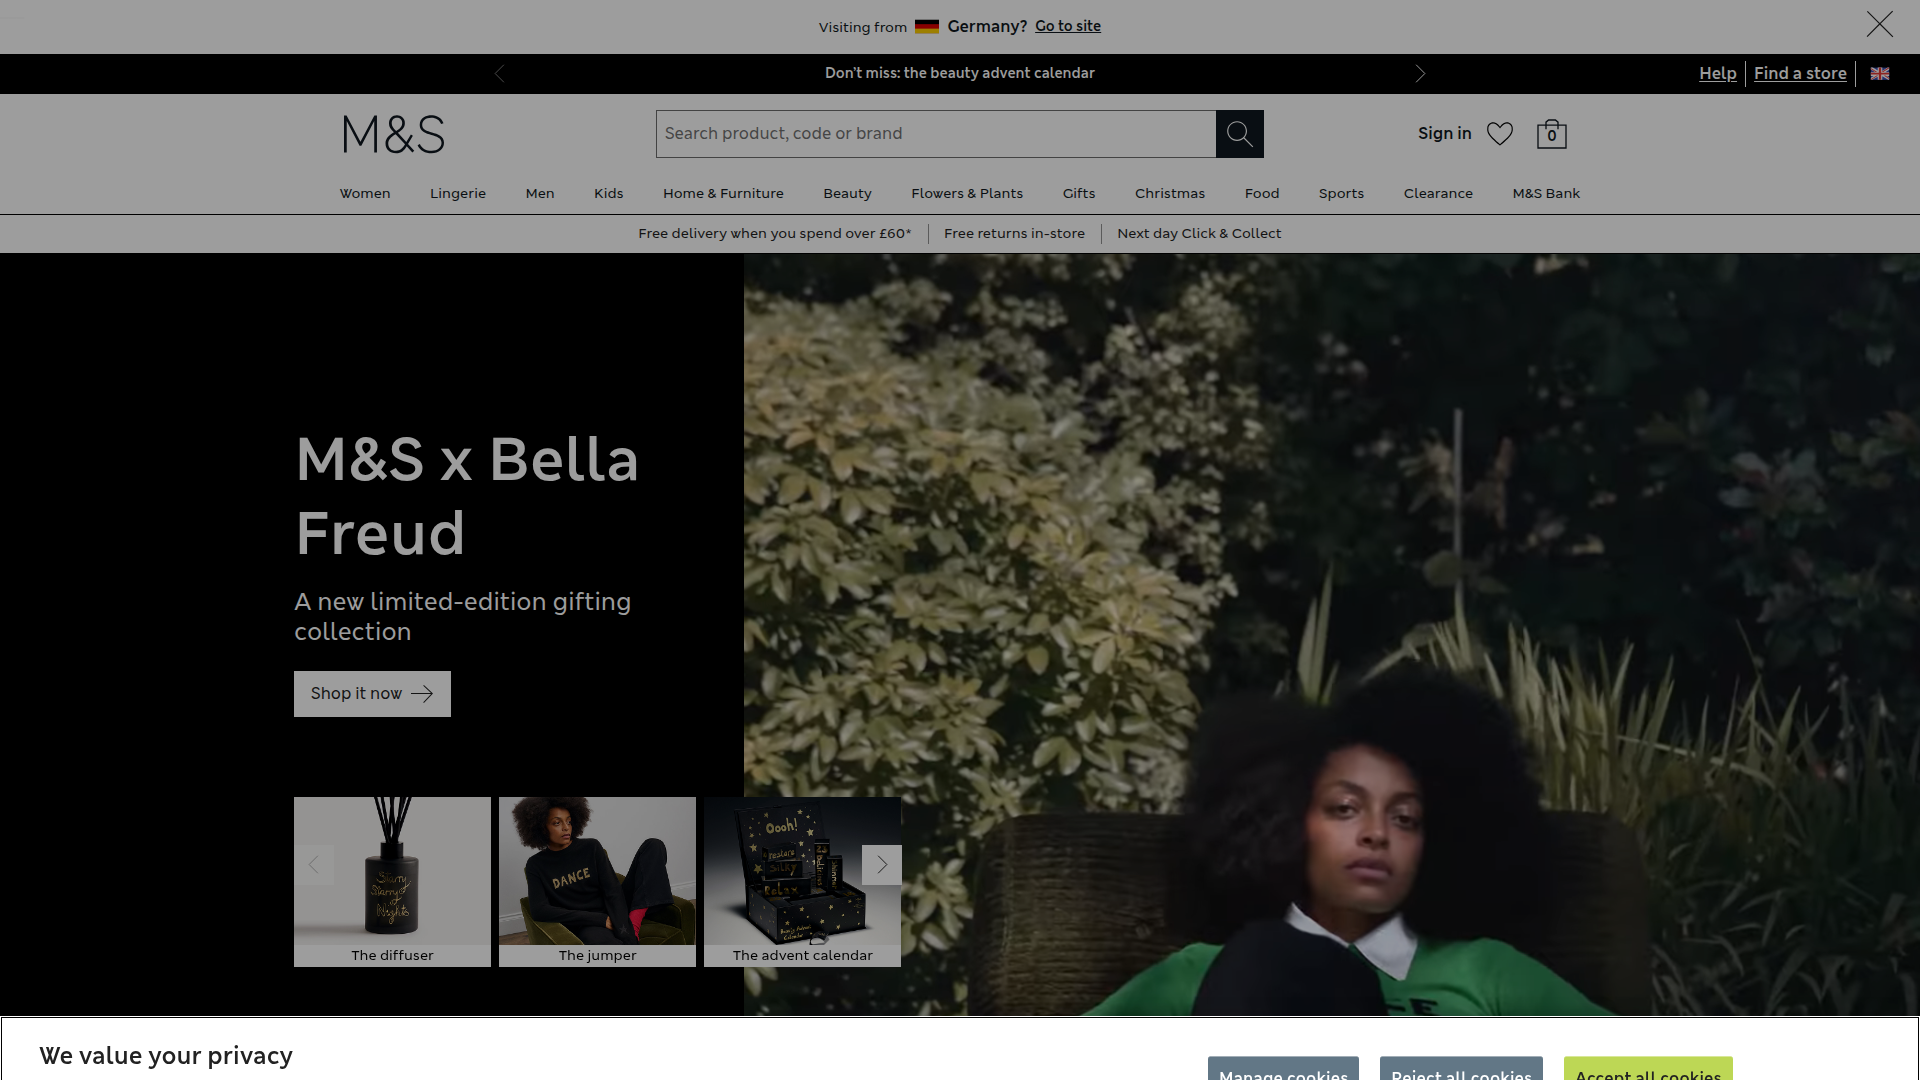Open the Clearance menu
The height and width of the screenshot is (1080, 1920).
[1437, 194]
